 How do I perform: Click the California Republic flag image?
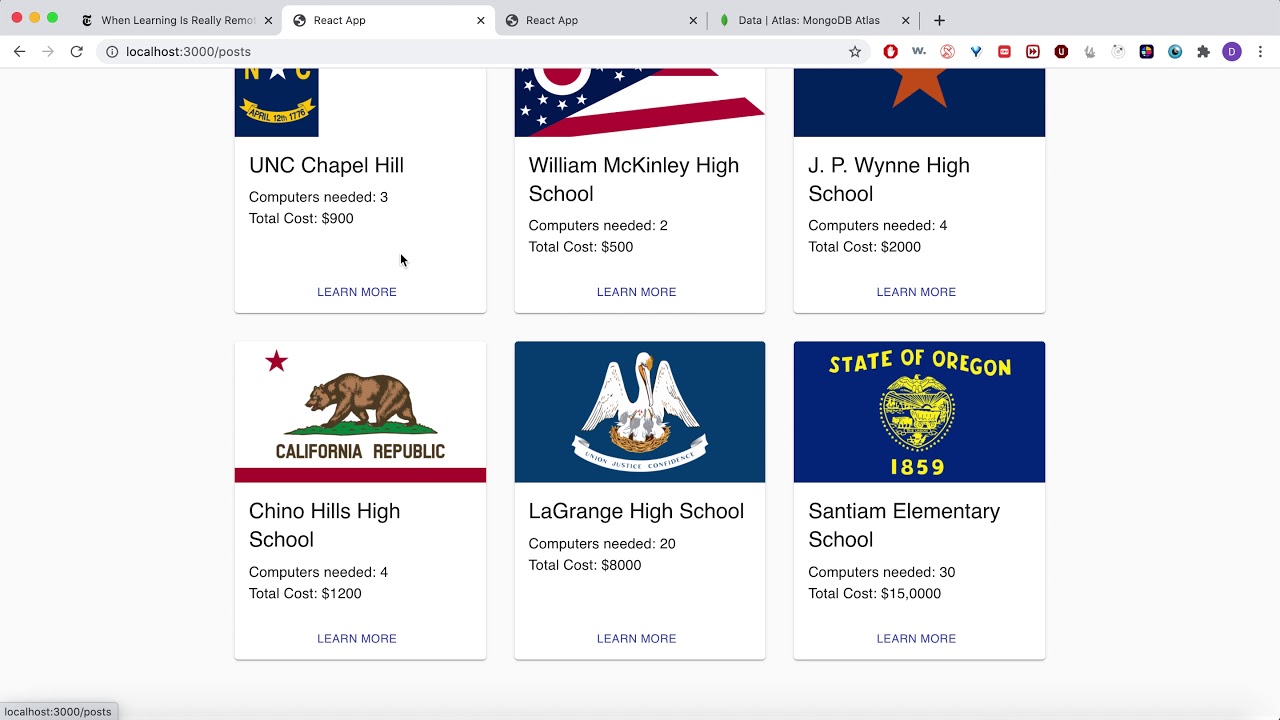click(360, 412)
